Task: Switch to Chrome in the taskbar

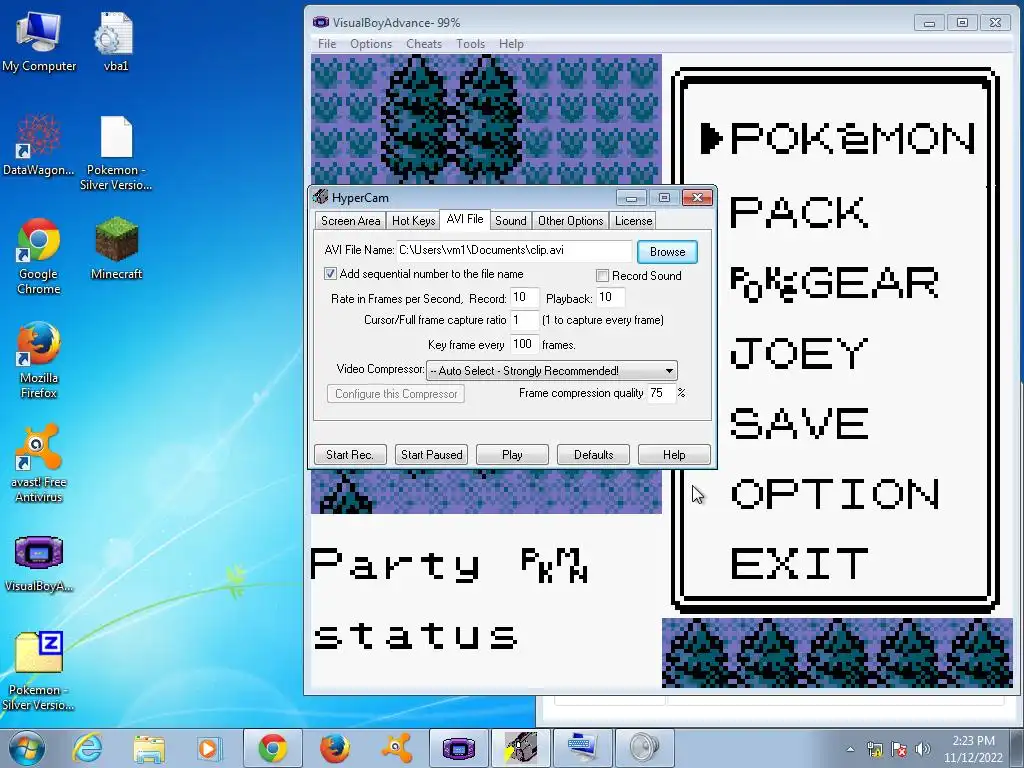Action: click(272, 748)
